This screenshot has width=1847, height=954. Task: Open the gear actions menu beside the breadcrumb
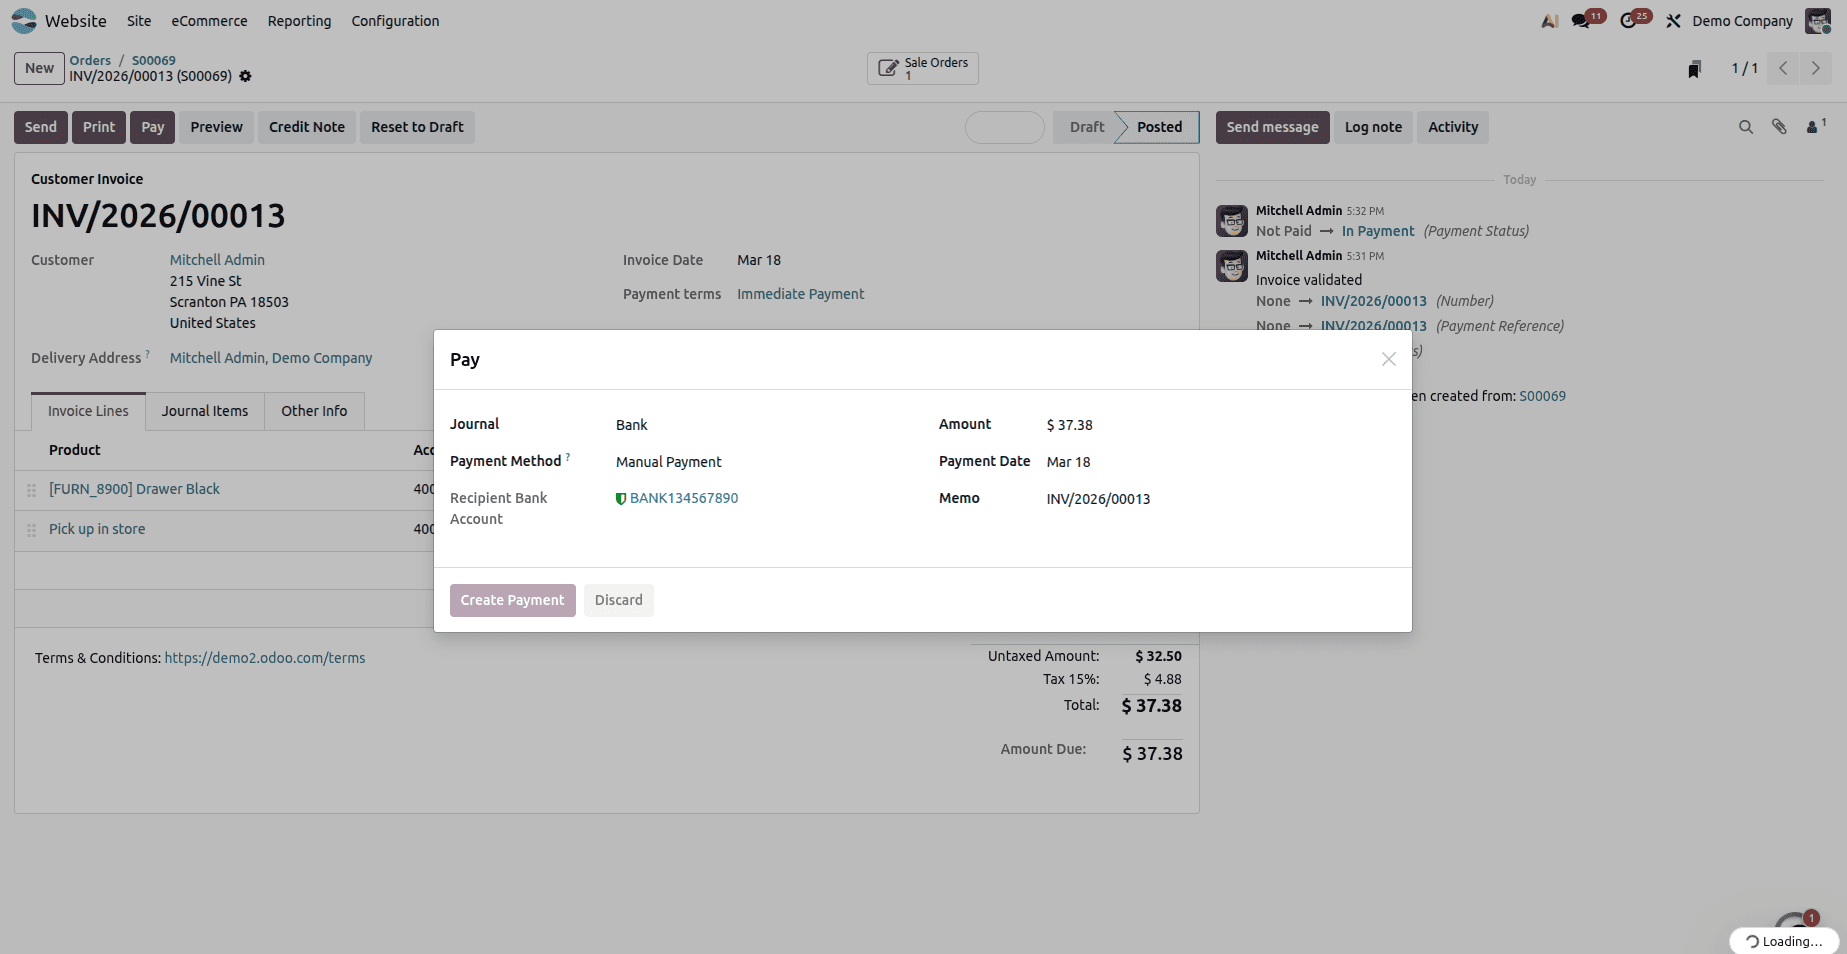[245, 76]
